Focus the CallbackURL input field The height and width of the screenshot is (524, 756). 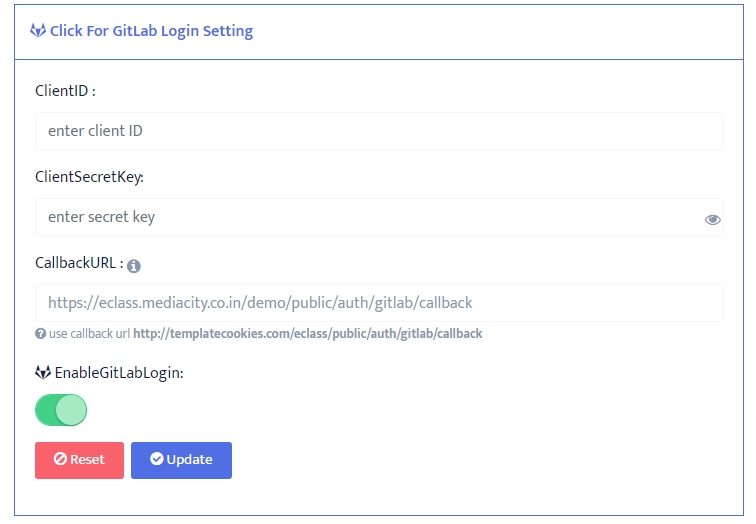pos(378,303)
